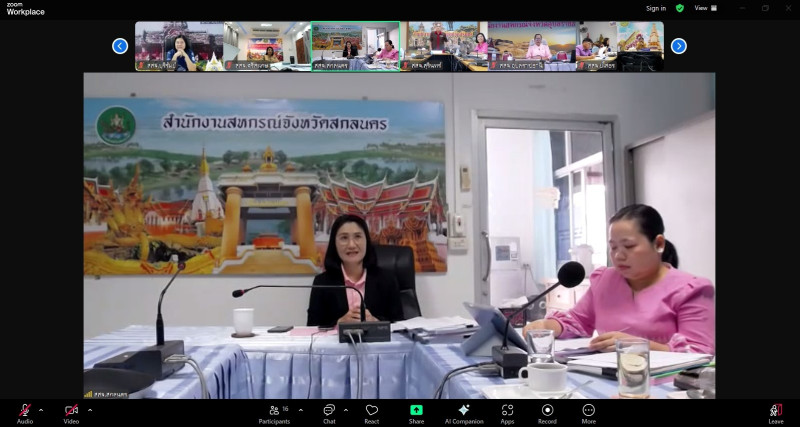This screenshot has height=427, width=800.
Task: Select the green-highlighted active speaker thumbnail
Action: tap(355, 46)
